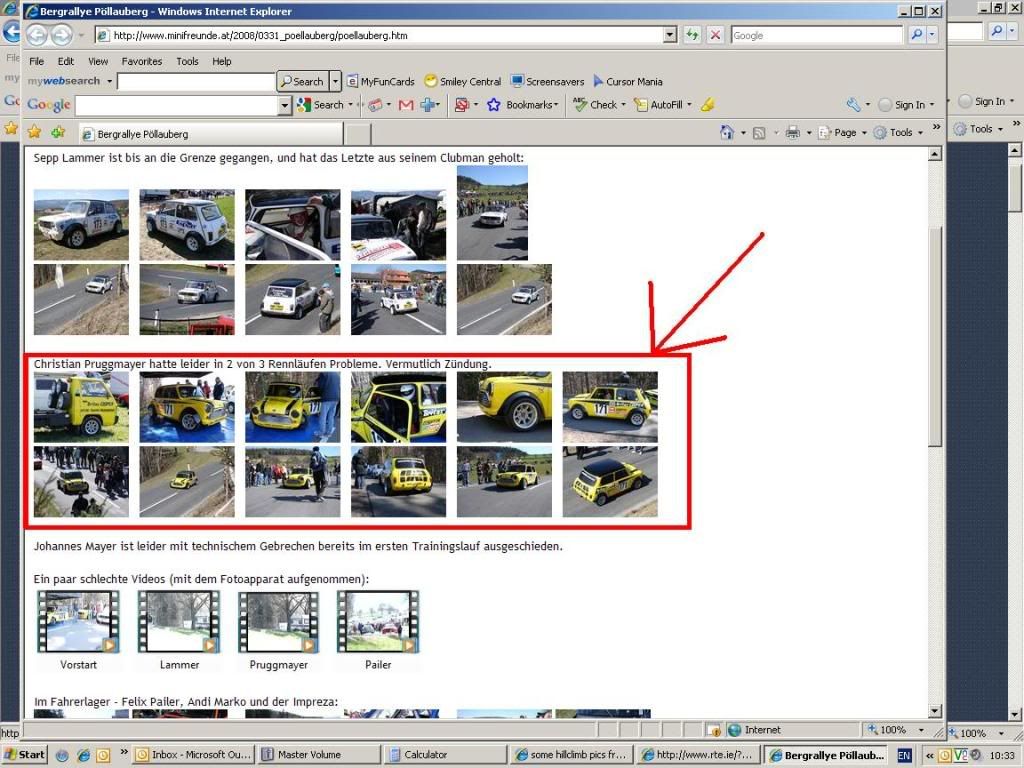
Task: Open the Tools menu in menu bar
Action: point(187,61)
